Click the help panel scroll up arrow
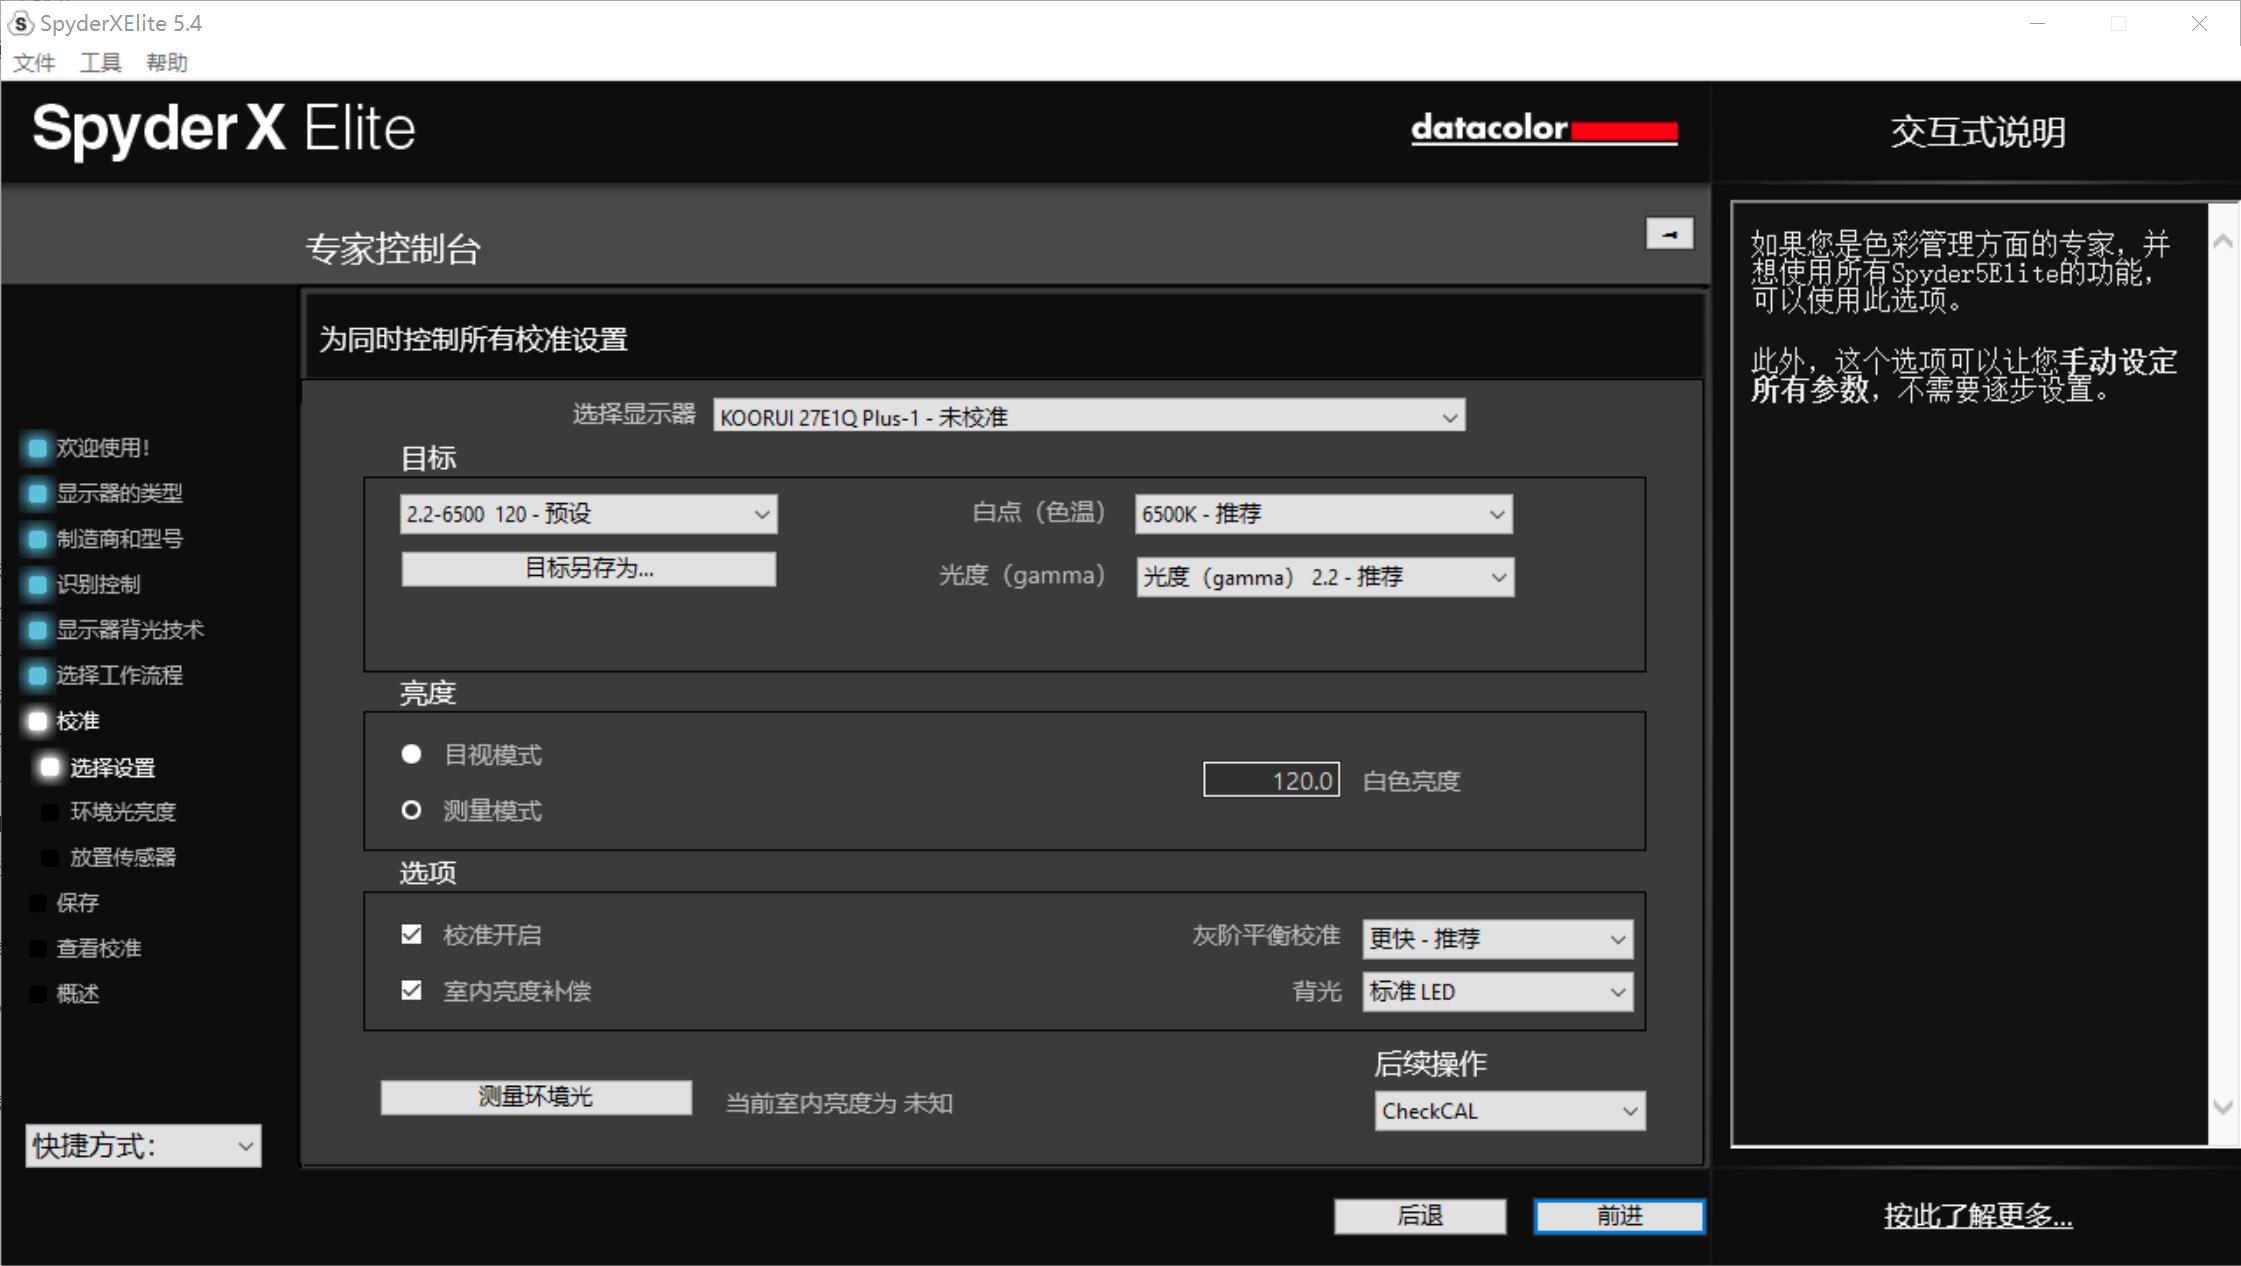Image resolution: width=2241 pixels, height=1266 pixels. (x=2223, y=241)
